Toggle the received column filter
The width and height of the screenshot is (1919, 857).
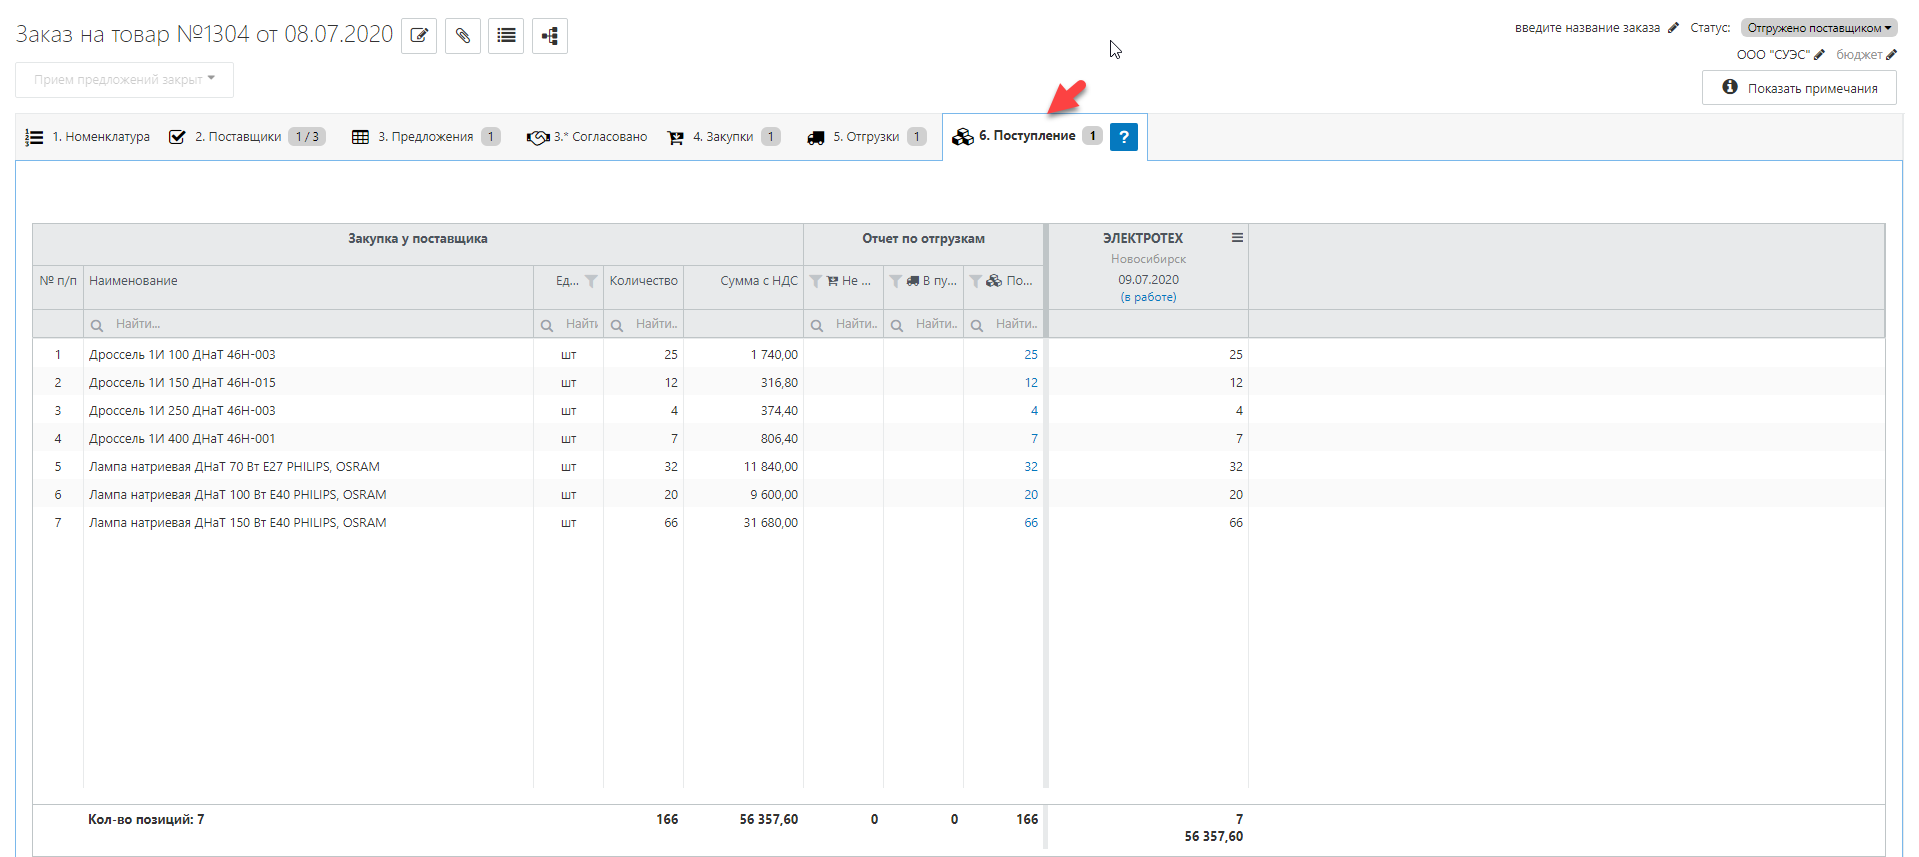tap(976, 281)
